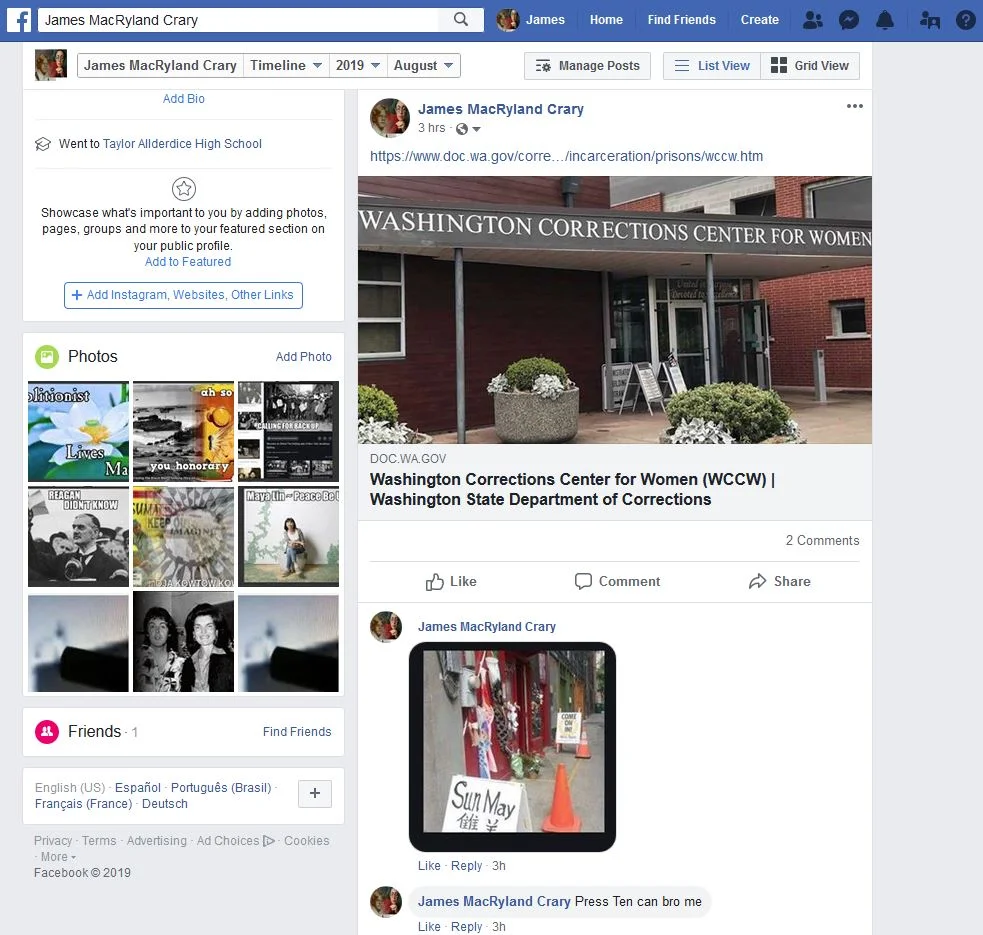This screenshot has width=983, height=935.
Task: Click the post author's avatar picture
Action: (x=390, y=118)
